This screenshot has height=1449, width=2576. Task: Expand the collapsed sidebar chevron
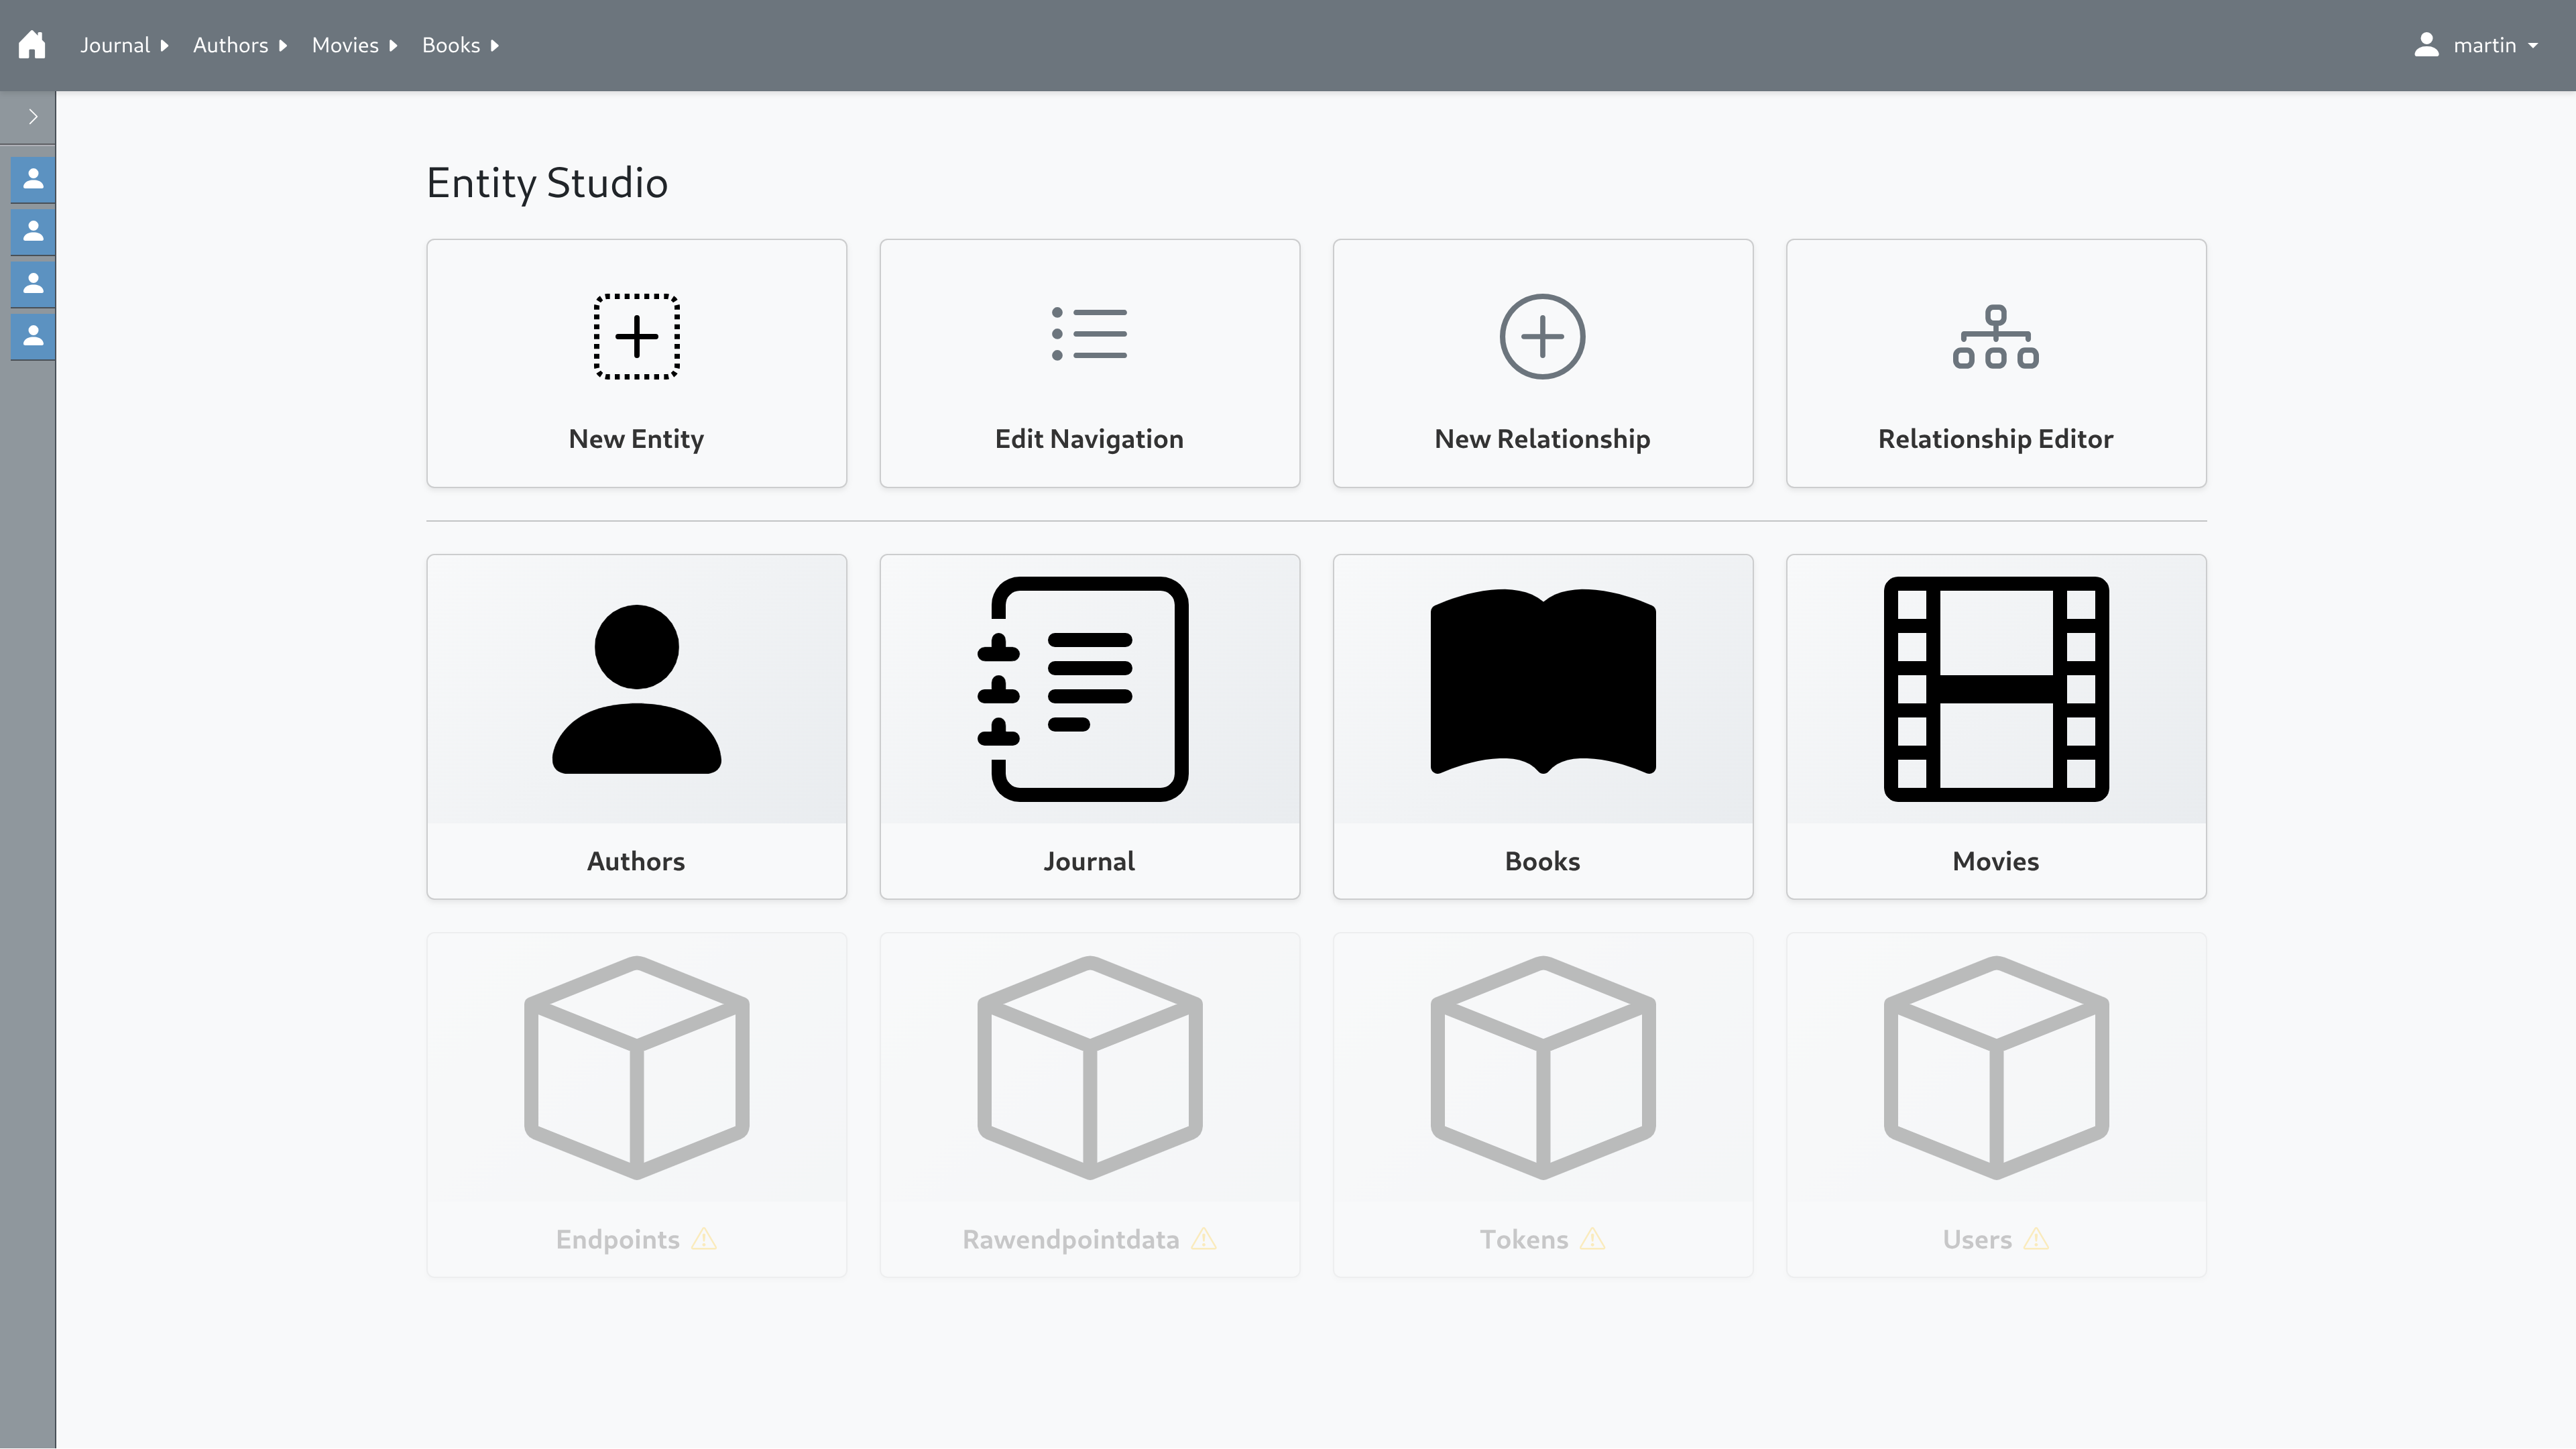click(x=33, y=117)
